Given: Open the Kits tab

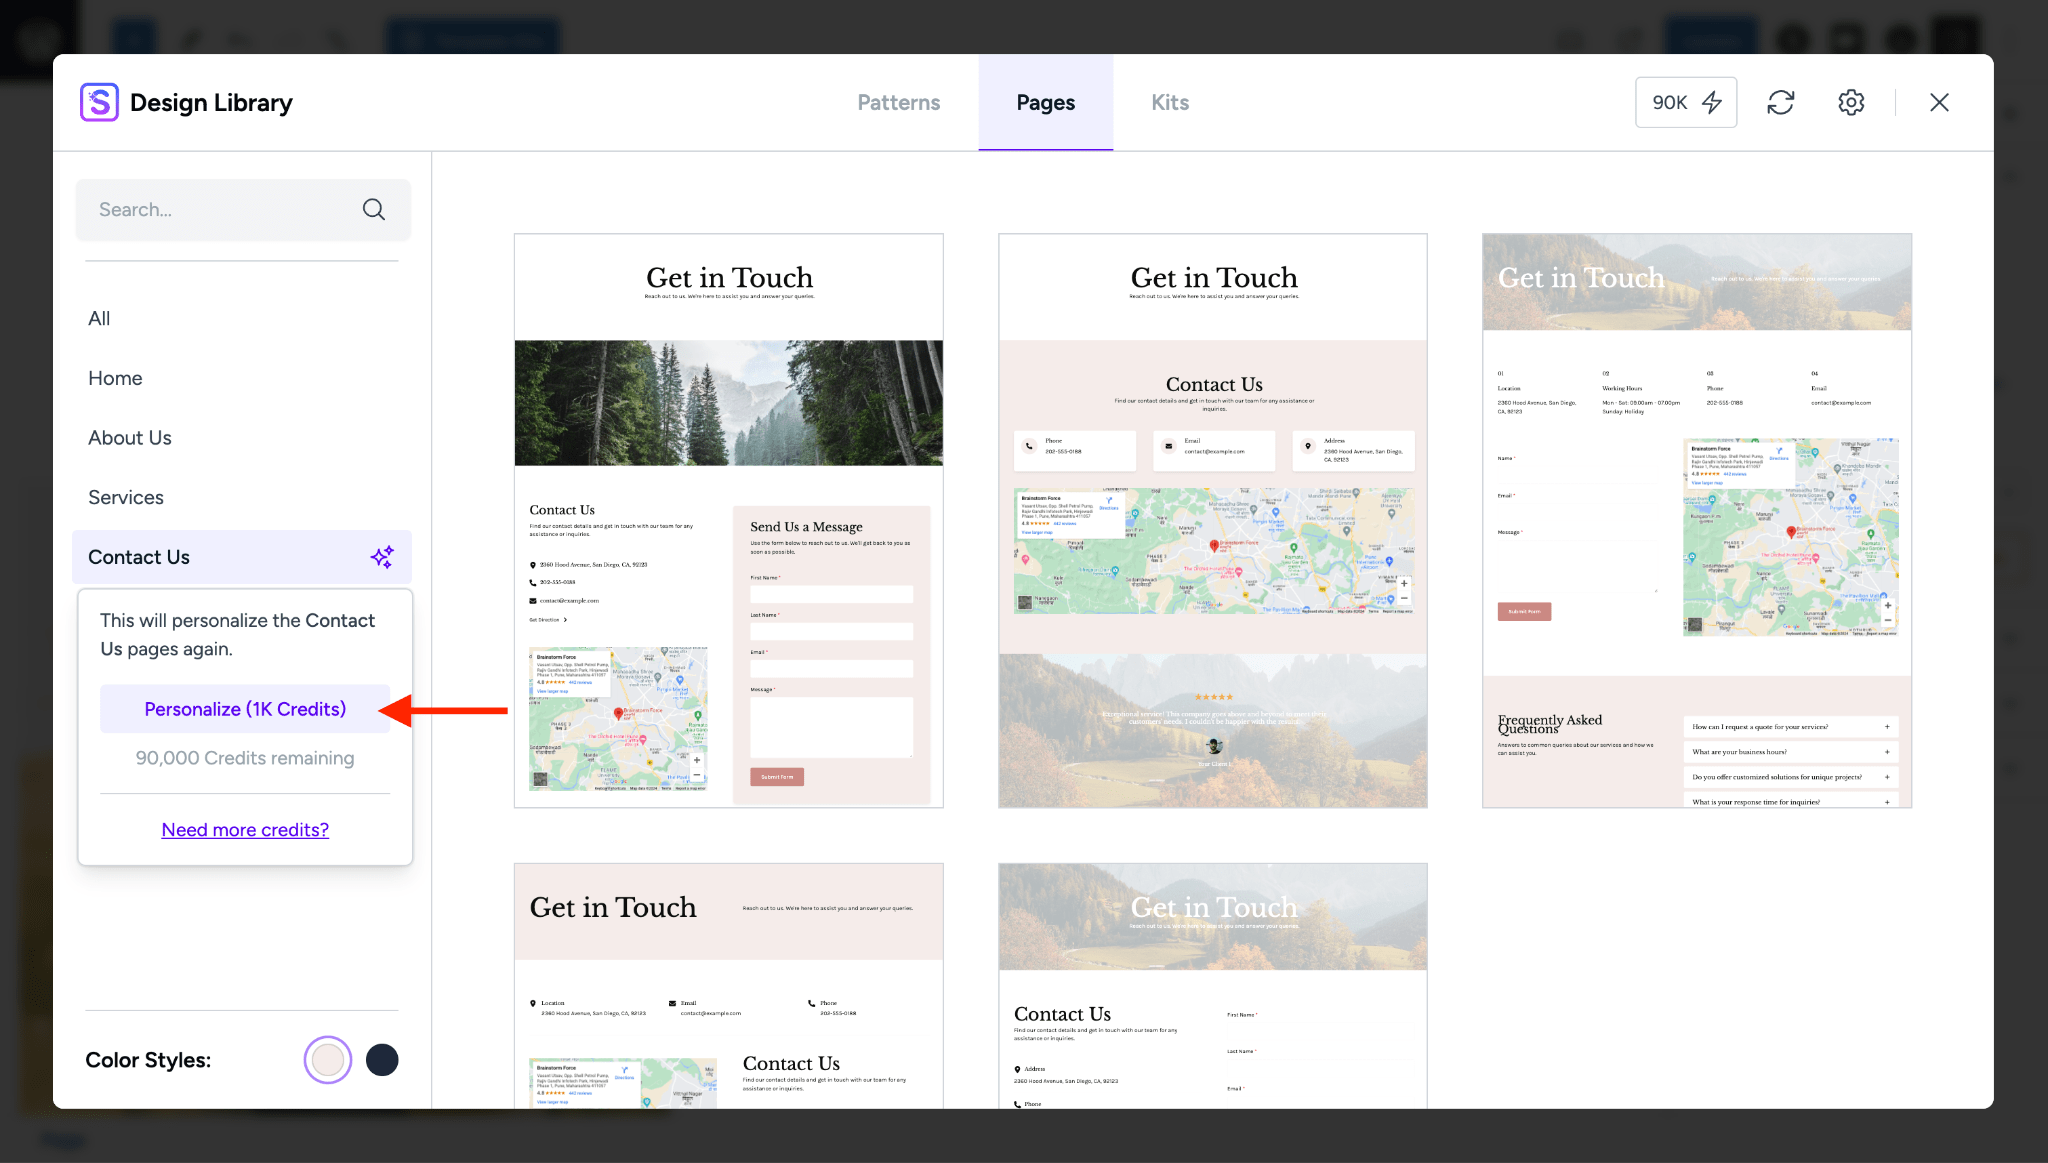Looking at the screenshot, I should 1170,102.
